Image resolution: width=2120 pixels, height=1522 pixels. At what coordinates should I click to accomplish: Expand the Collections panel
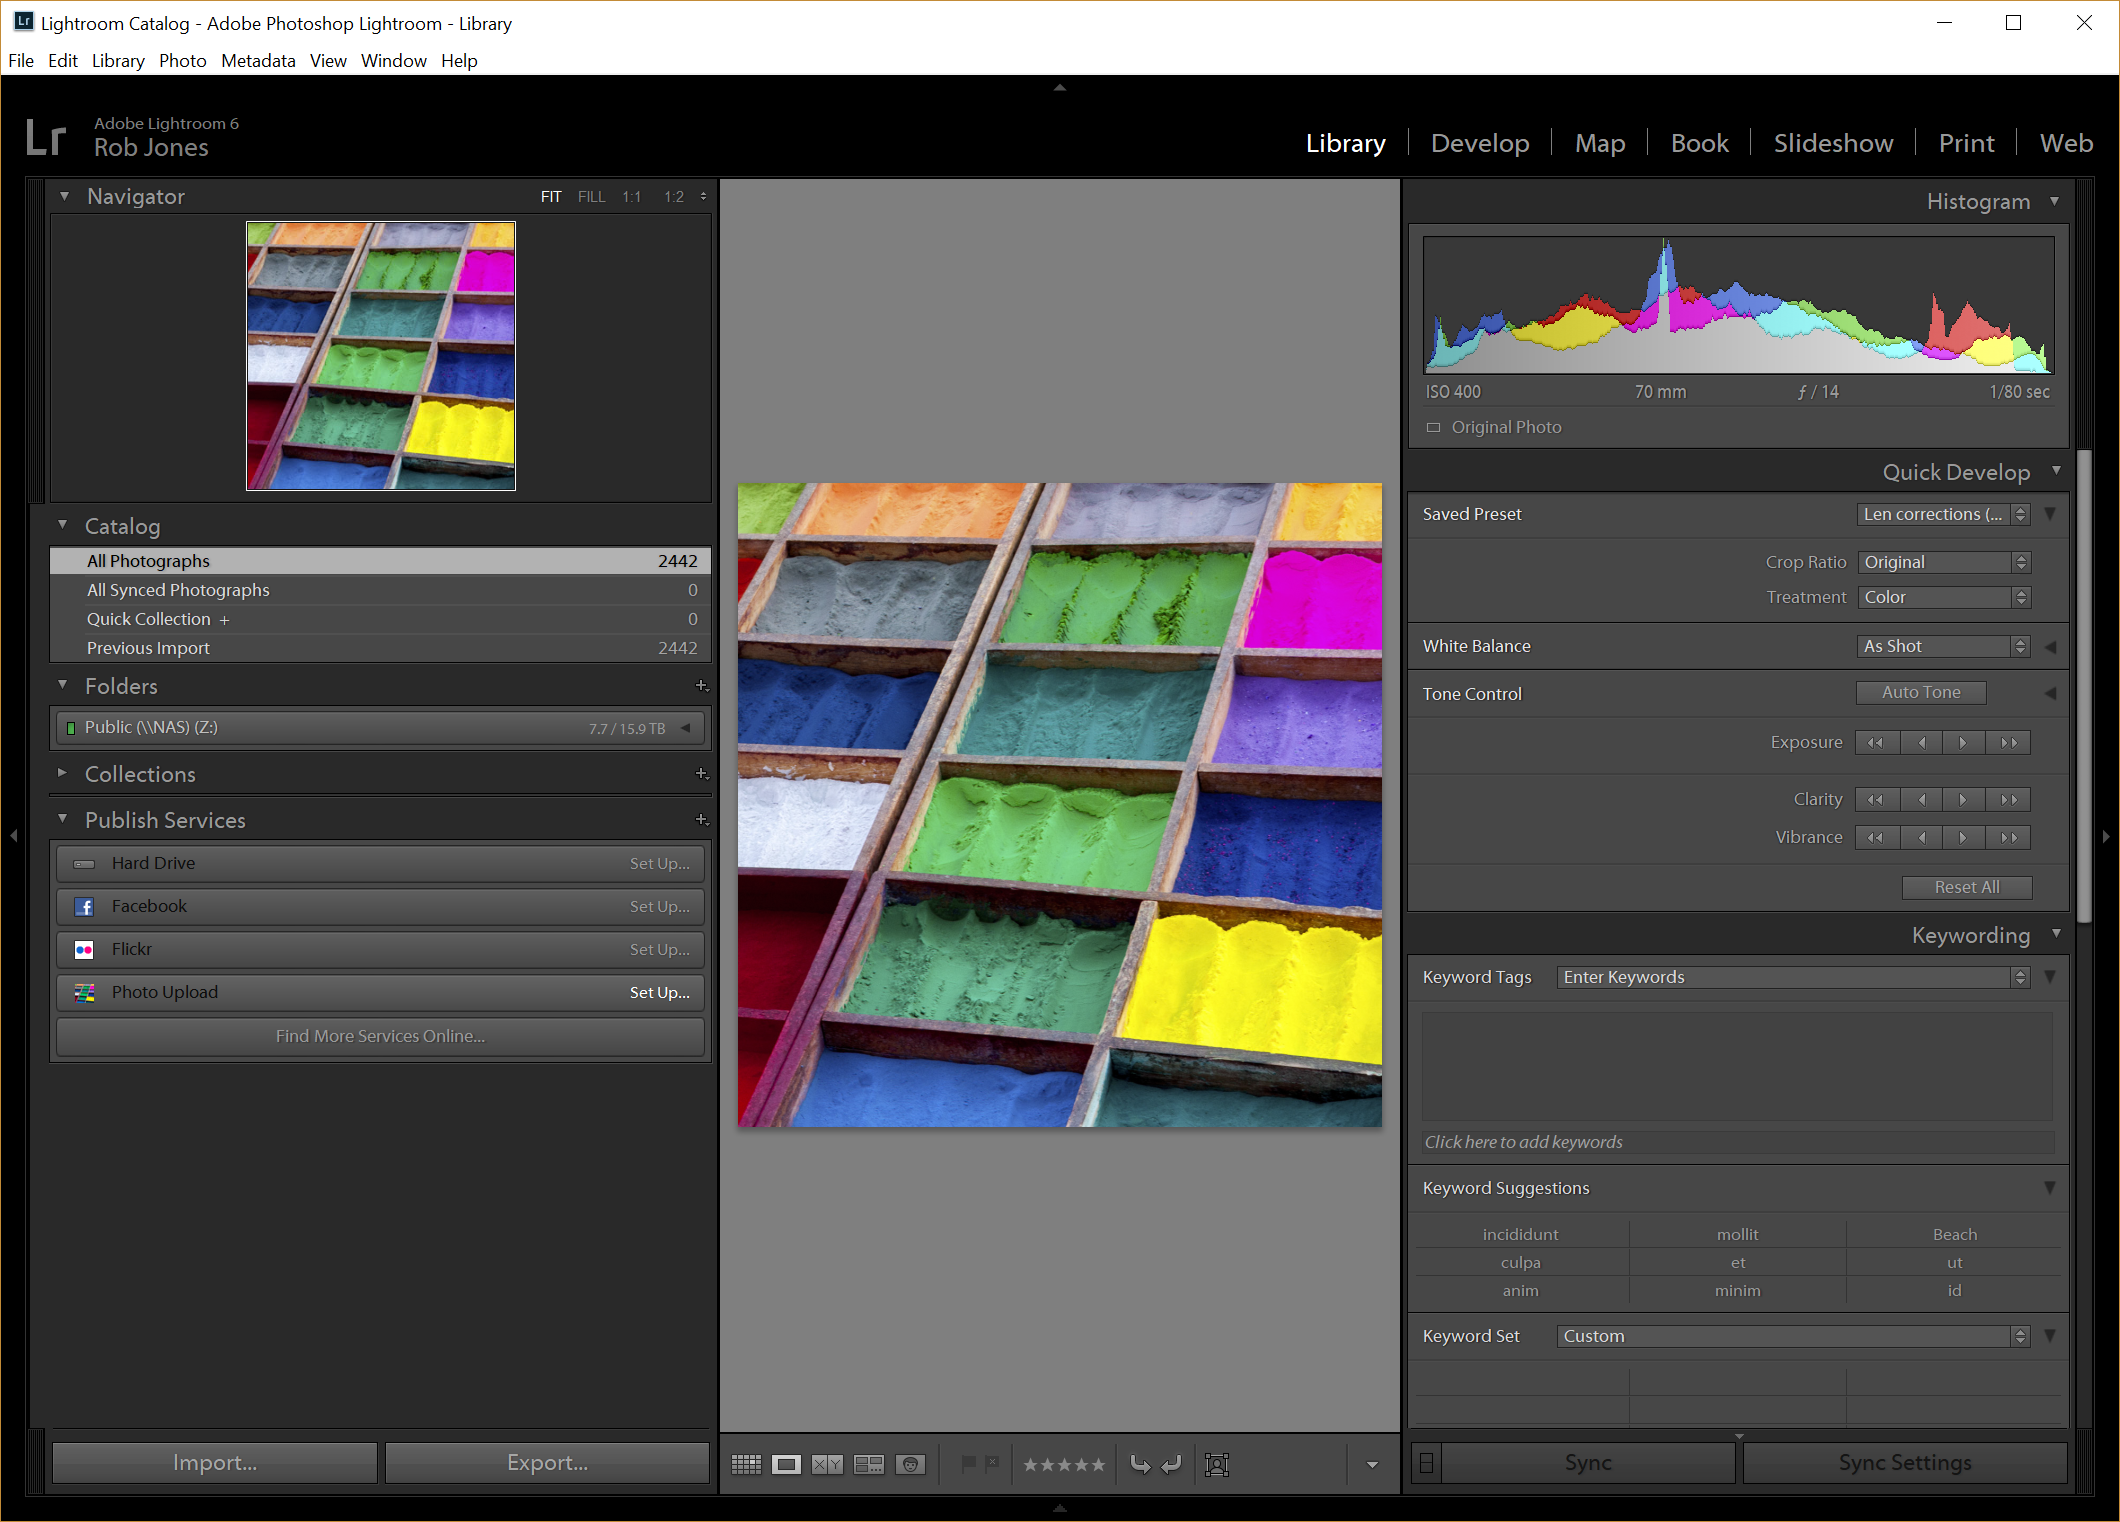tap(62, 773)
